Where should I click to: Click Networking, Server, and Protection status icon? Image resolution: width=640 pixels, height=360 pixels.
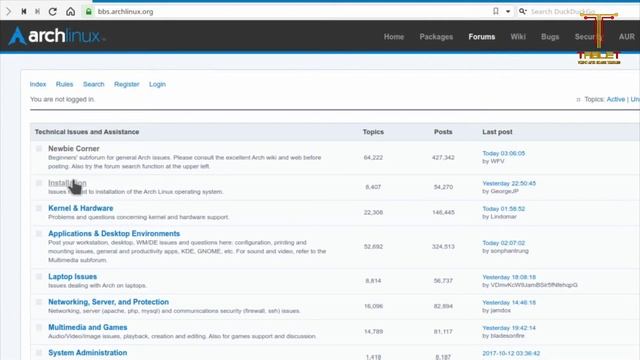point(39,302)
